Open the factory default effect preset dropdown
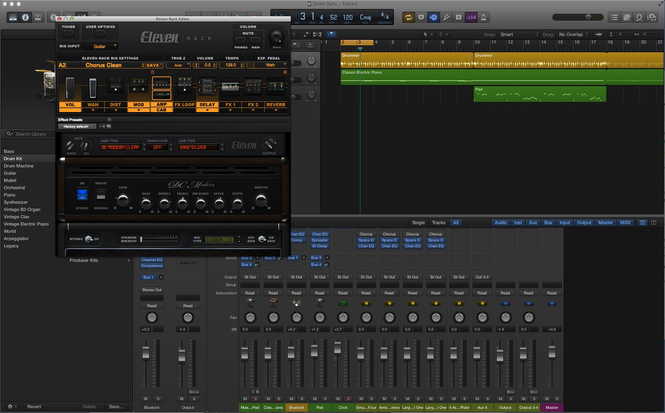 click(77, 126)
